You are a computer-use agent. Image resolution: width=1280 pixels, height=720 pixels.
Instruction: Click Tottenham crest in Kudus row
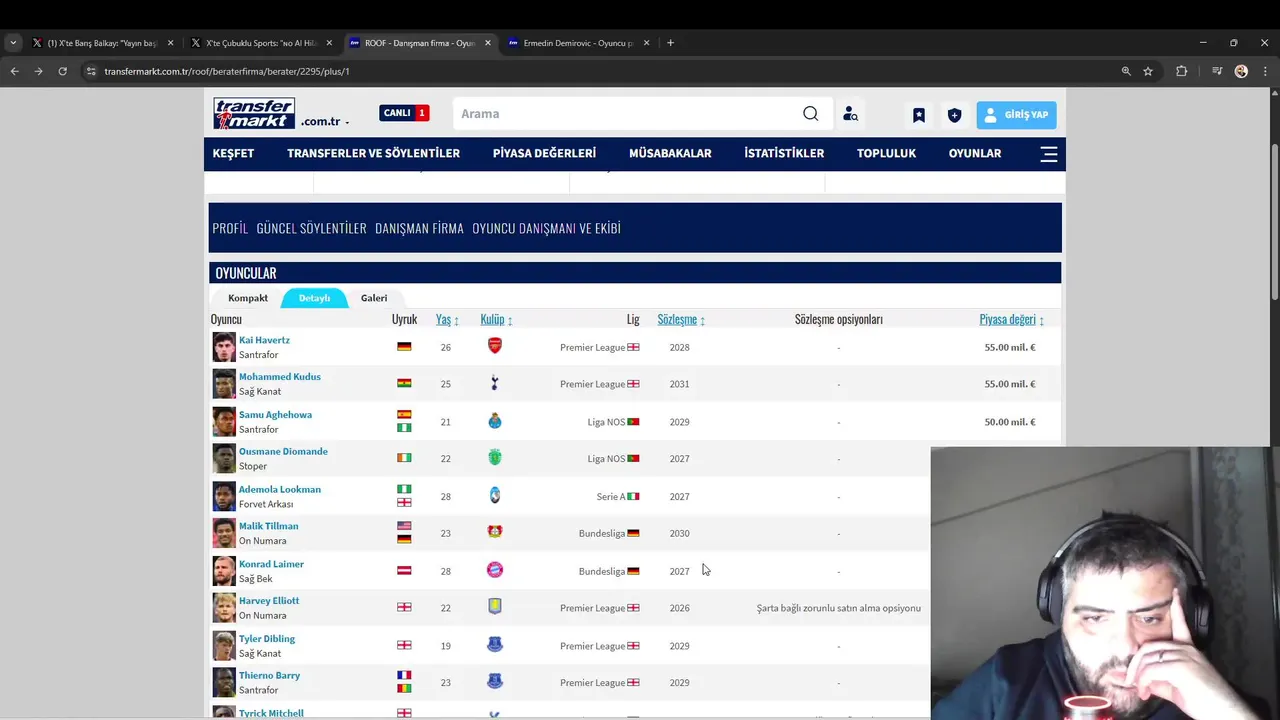(x=494, y=383)
